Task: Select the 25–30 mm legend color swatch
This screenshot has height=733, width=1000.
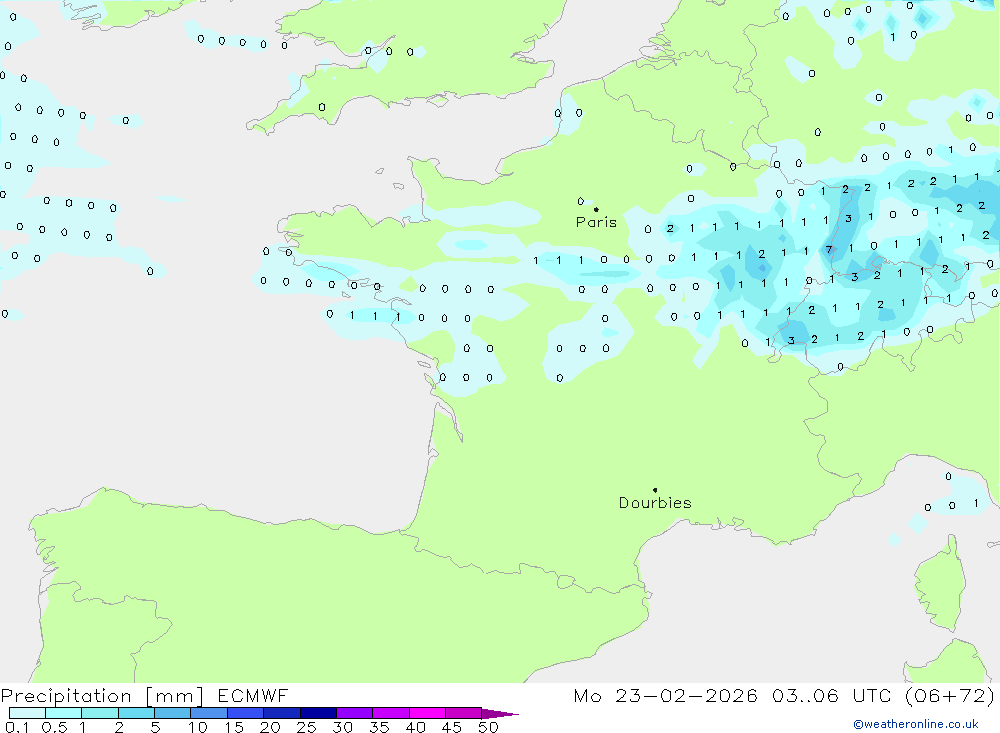Action: [x=318, y=713]
